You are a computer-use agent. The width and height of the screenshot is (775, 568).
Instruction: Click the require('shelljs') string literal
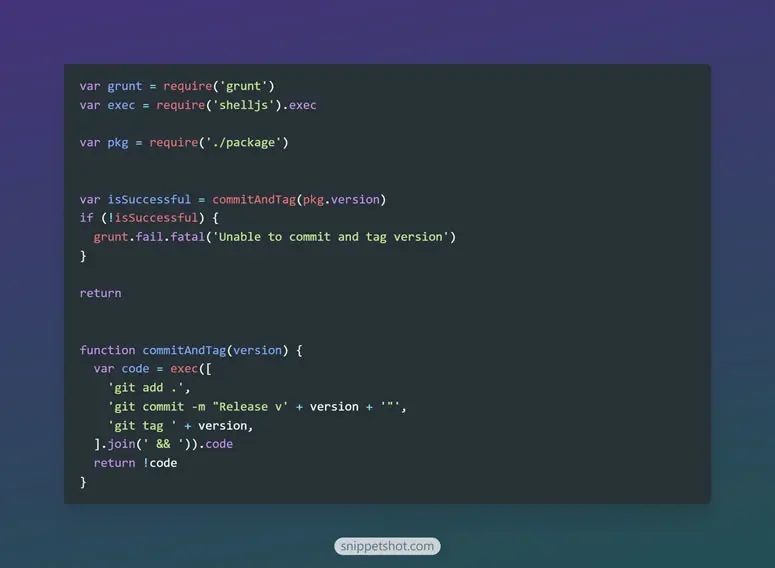pos(243,105)
